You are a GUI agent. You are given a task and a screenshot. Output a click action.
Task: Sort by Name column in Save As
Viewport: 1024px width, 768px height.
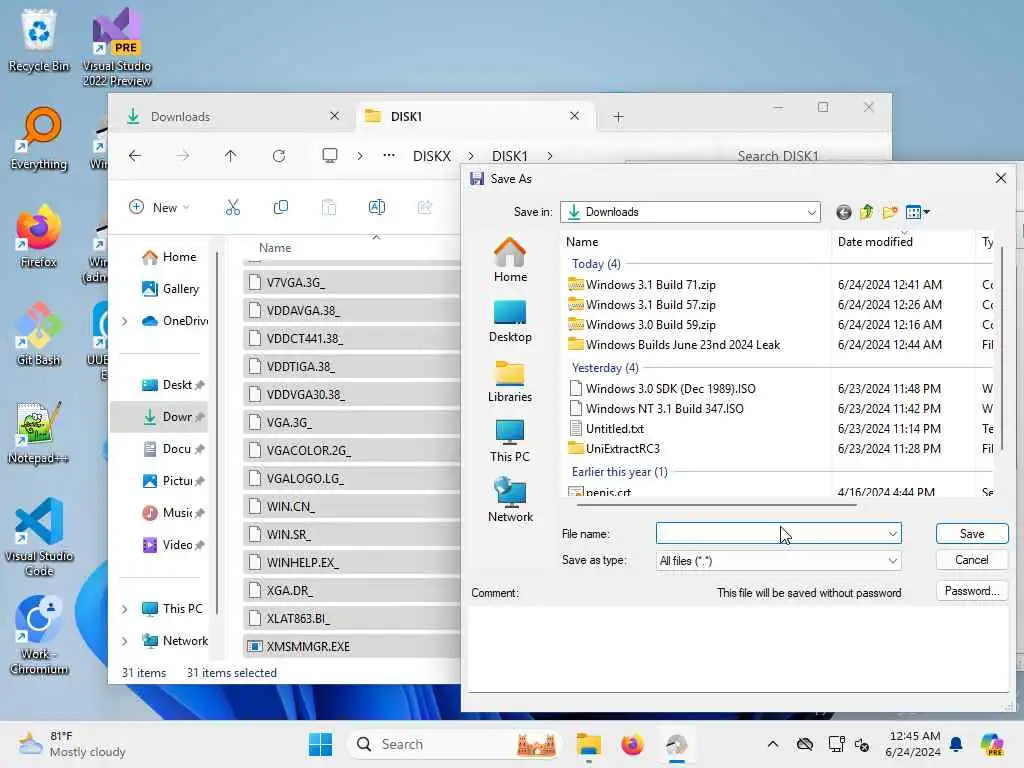pos(582,242)
